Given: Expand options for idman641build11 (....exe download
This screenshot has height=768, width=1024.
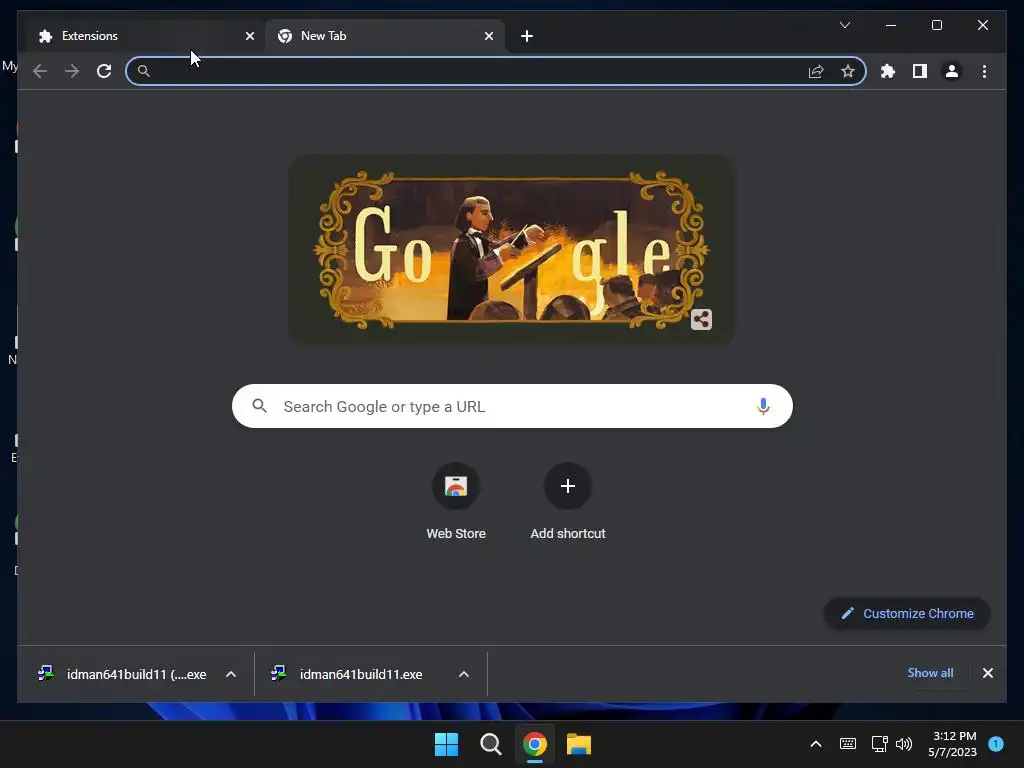Looking at the screenshot, I should [231, 674].
